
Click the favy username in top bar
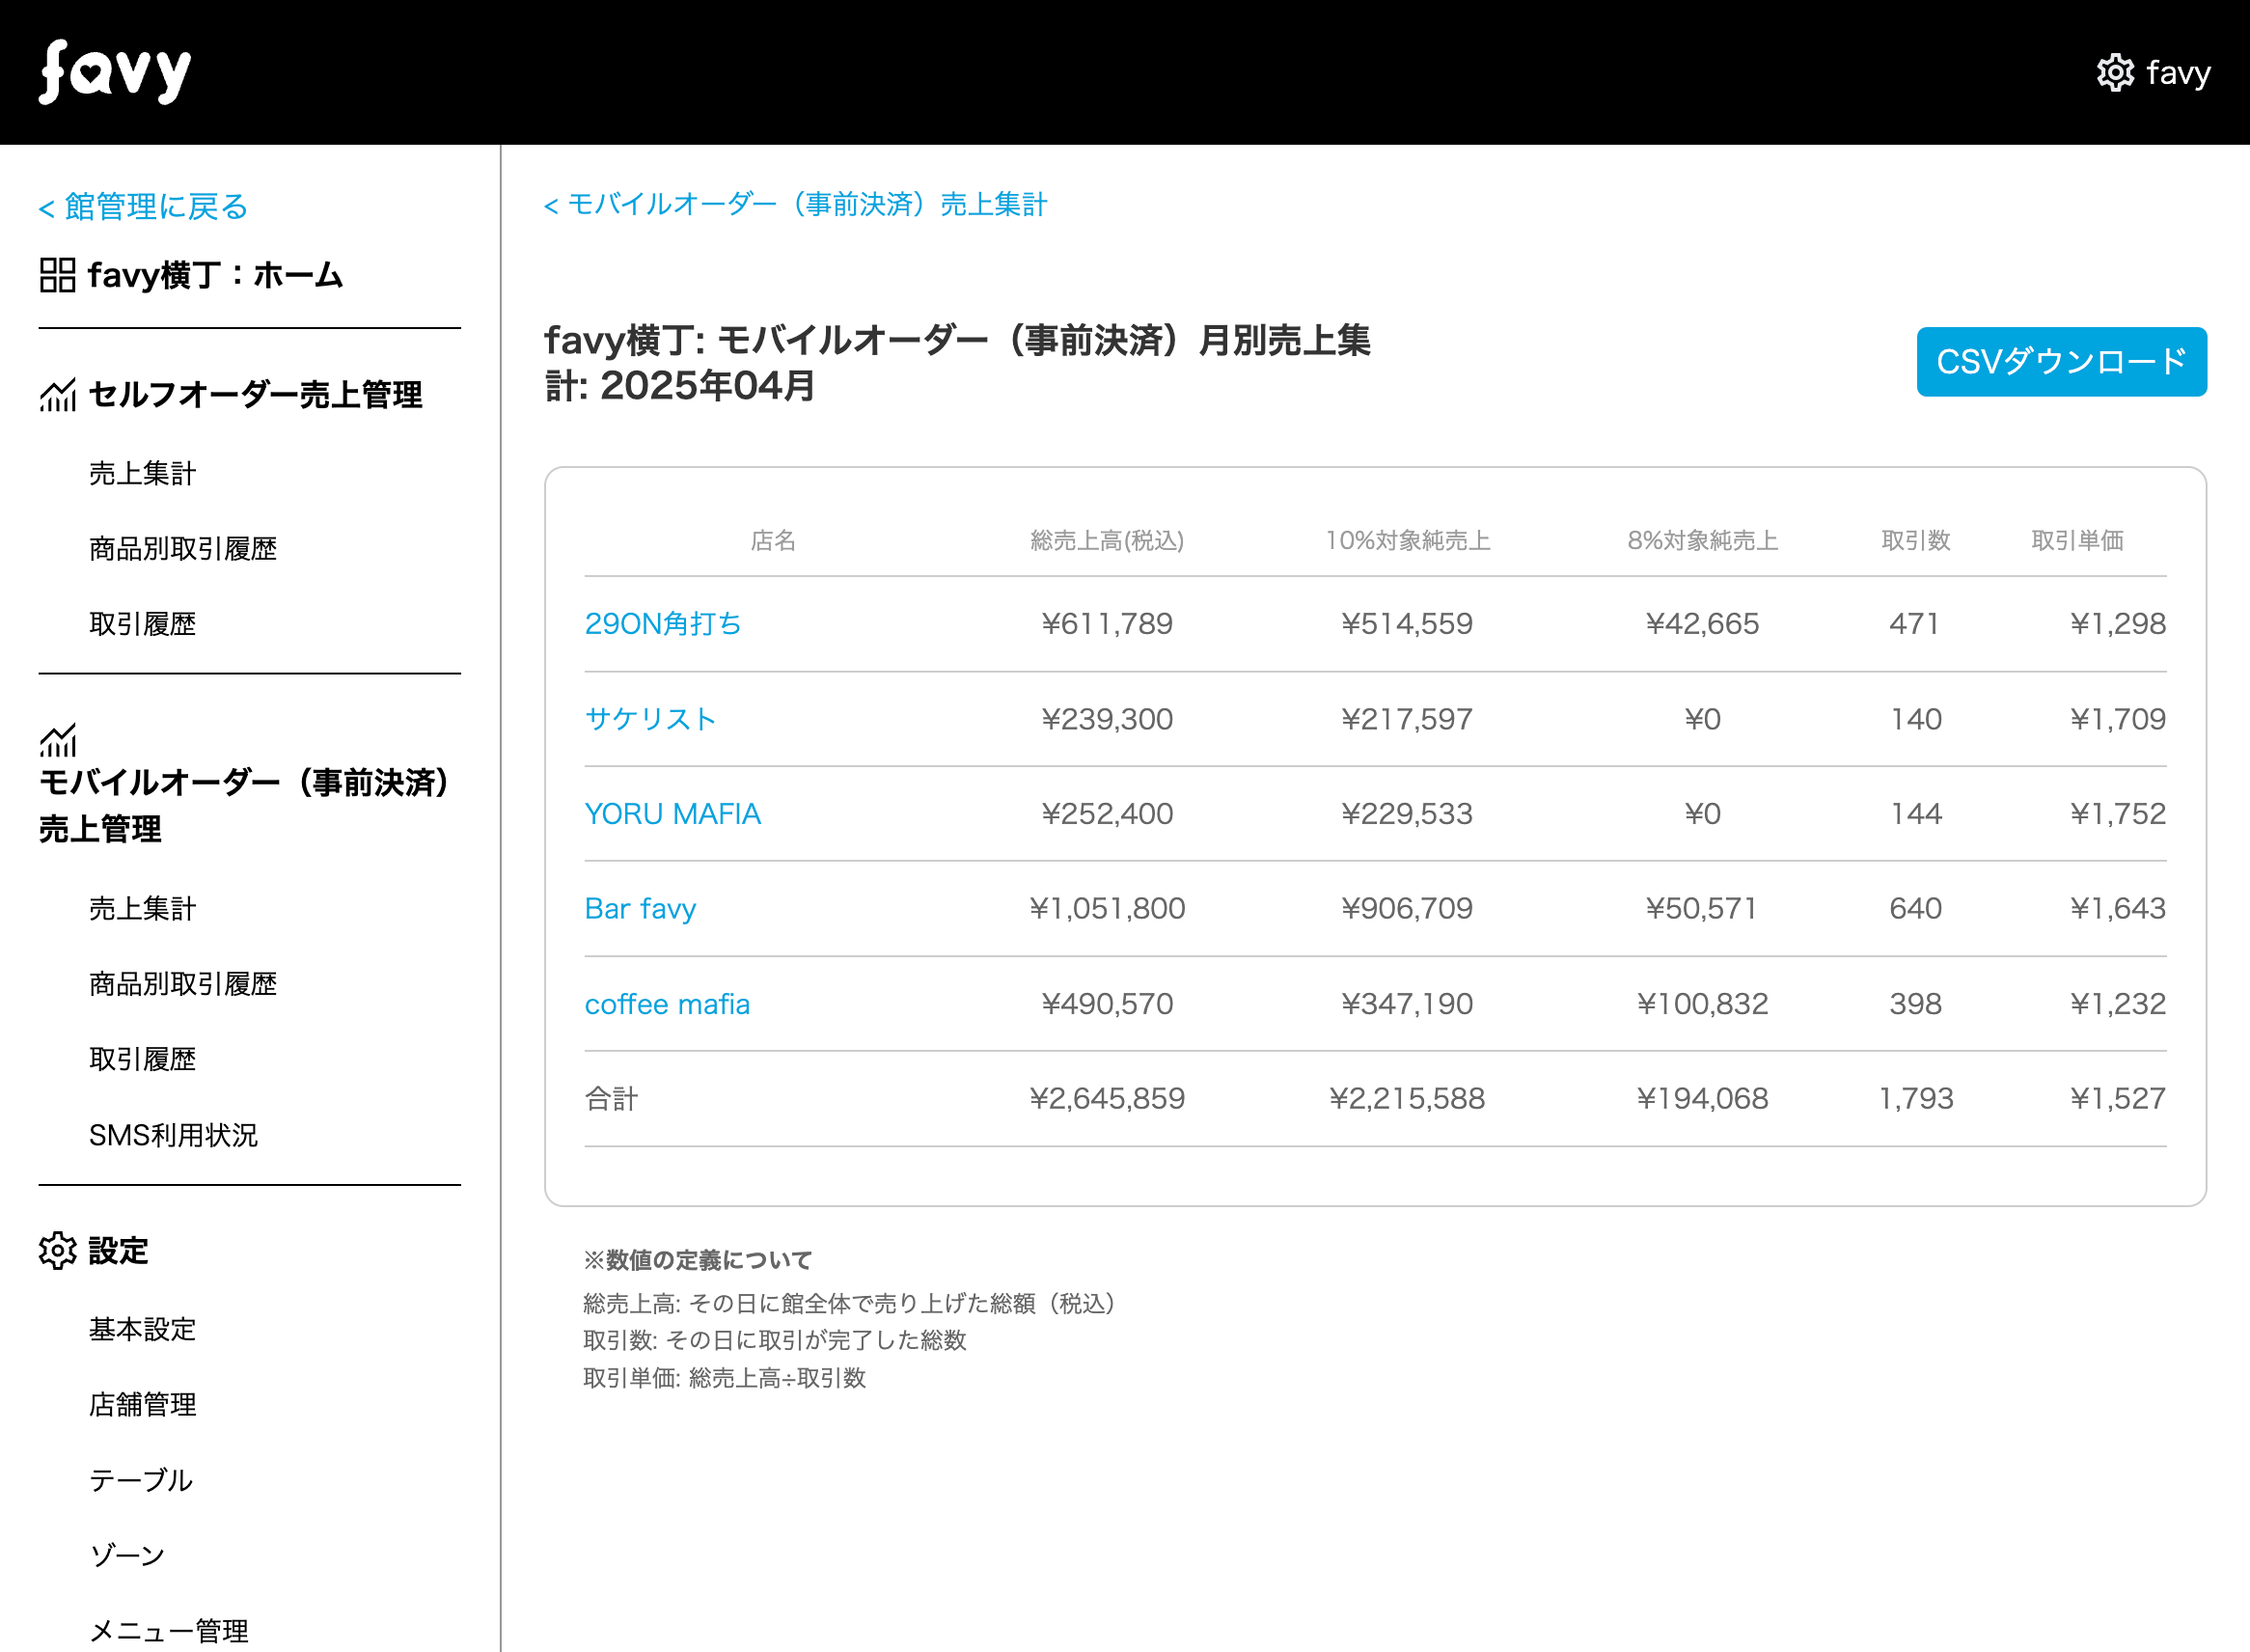tap(2178, 73)
